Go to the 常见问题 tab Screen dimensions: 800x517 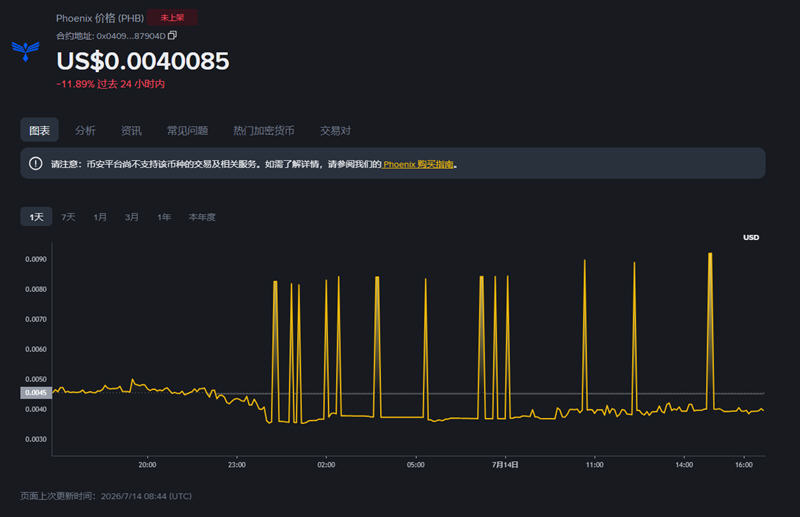coord(187,131)
